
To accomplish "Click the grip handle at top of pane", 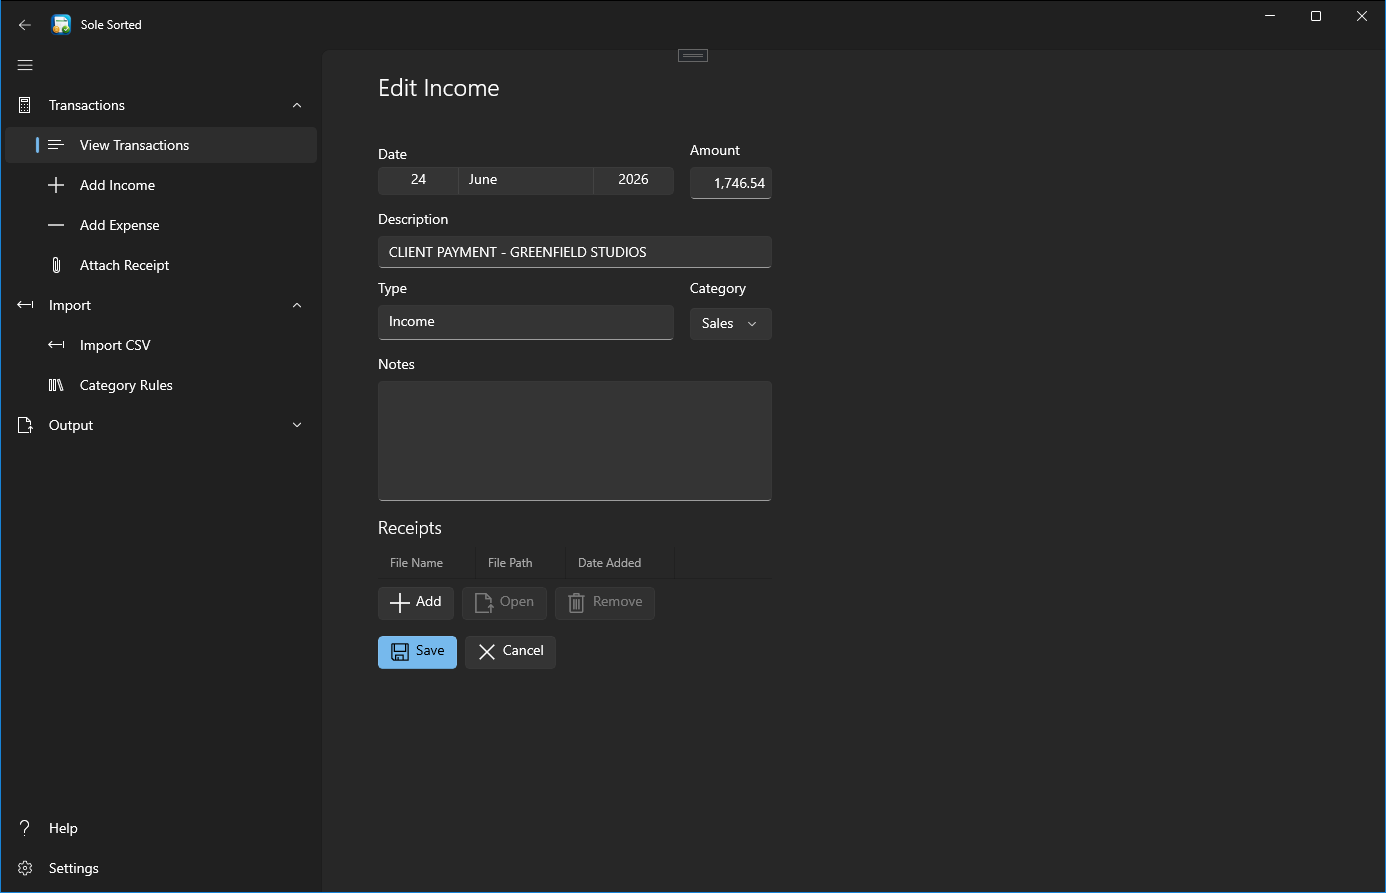I will [x=693, y=55].
